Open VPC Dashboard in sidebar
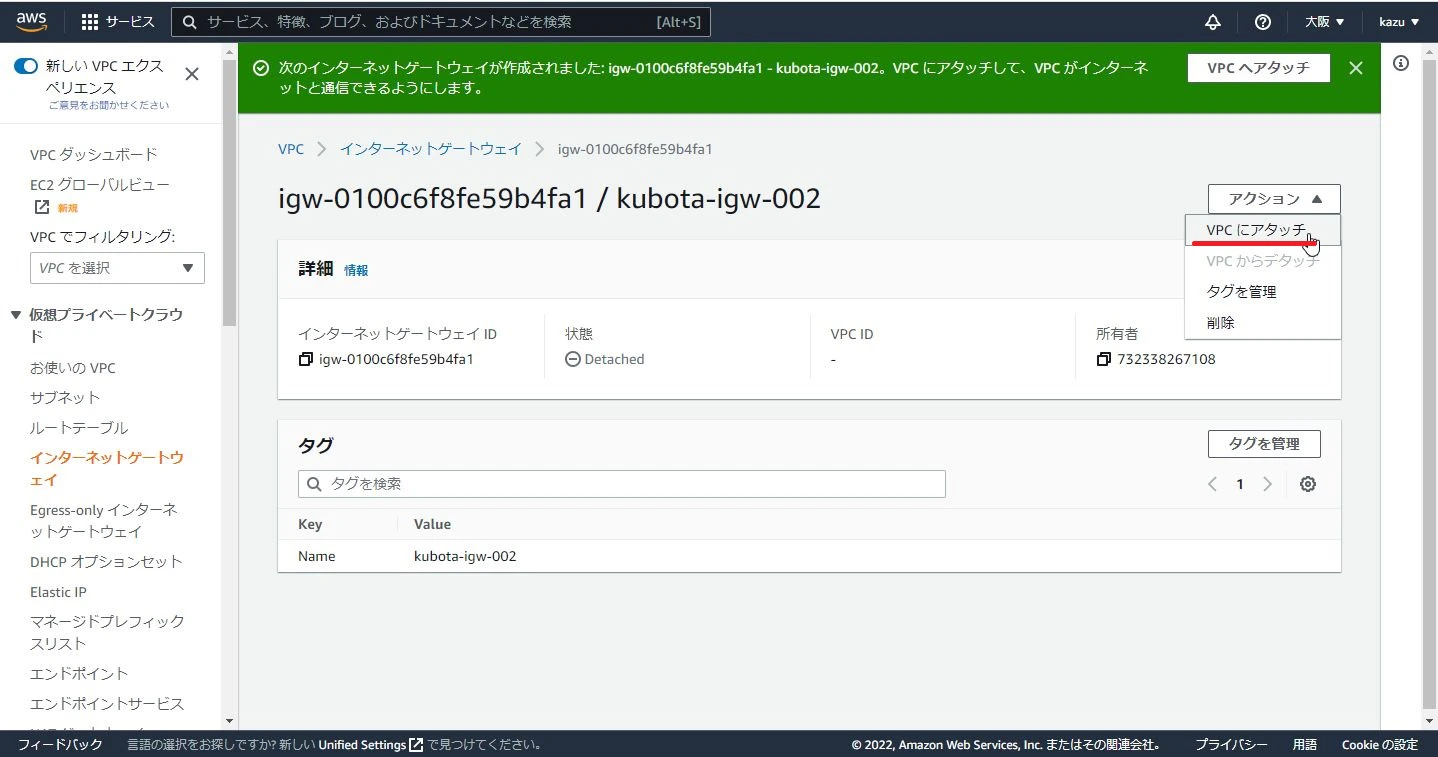Screen dimensions: 1438x757 coord(94,154)
